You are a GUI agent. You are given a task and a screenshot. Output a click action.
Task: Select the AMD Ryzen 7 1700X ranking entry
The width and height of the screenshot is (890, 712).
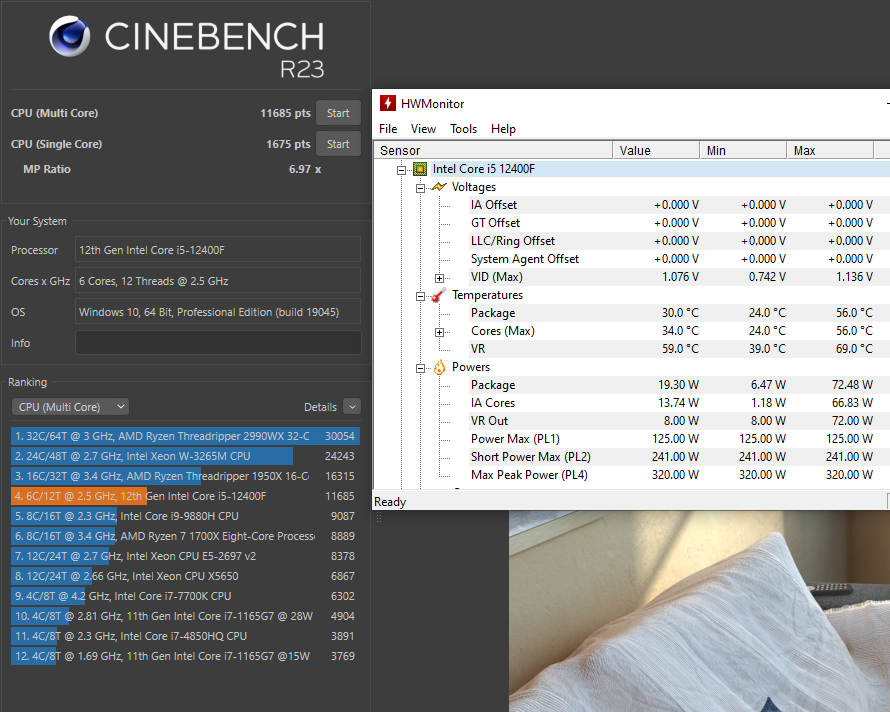(185, 536)
